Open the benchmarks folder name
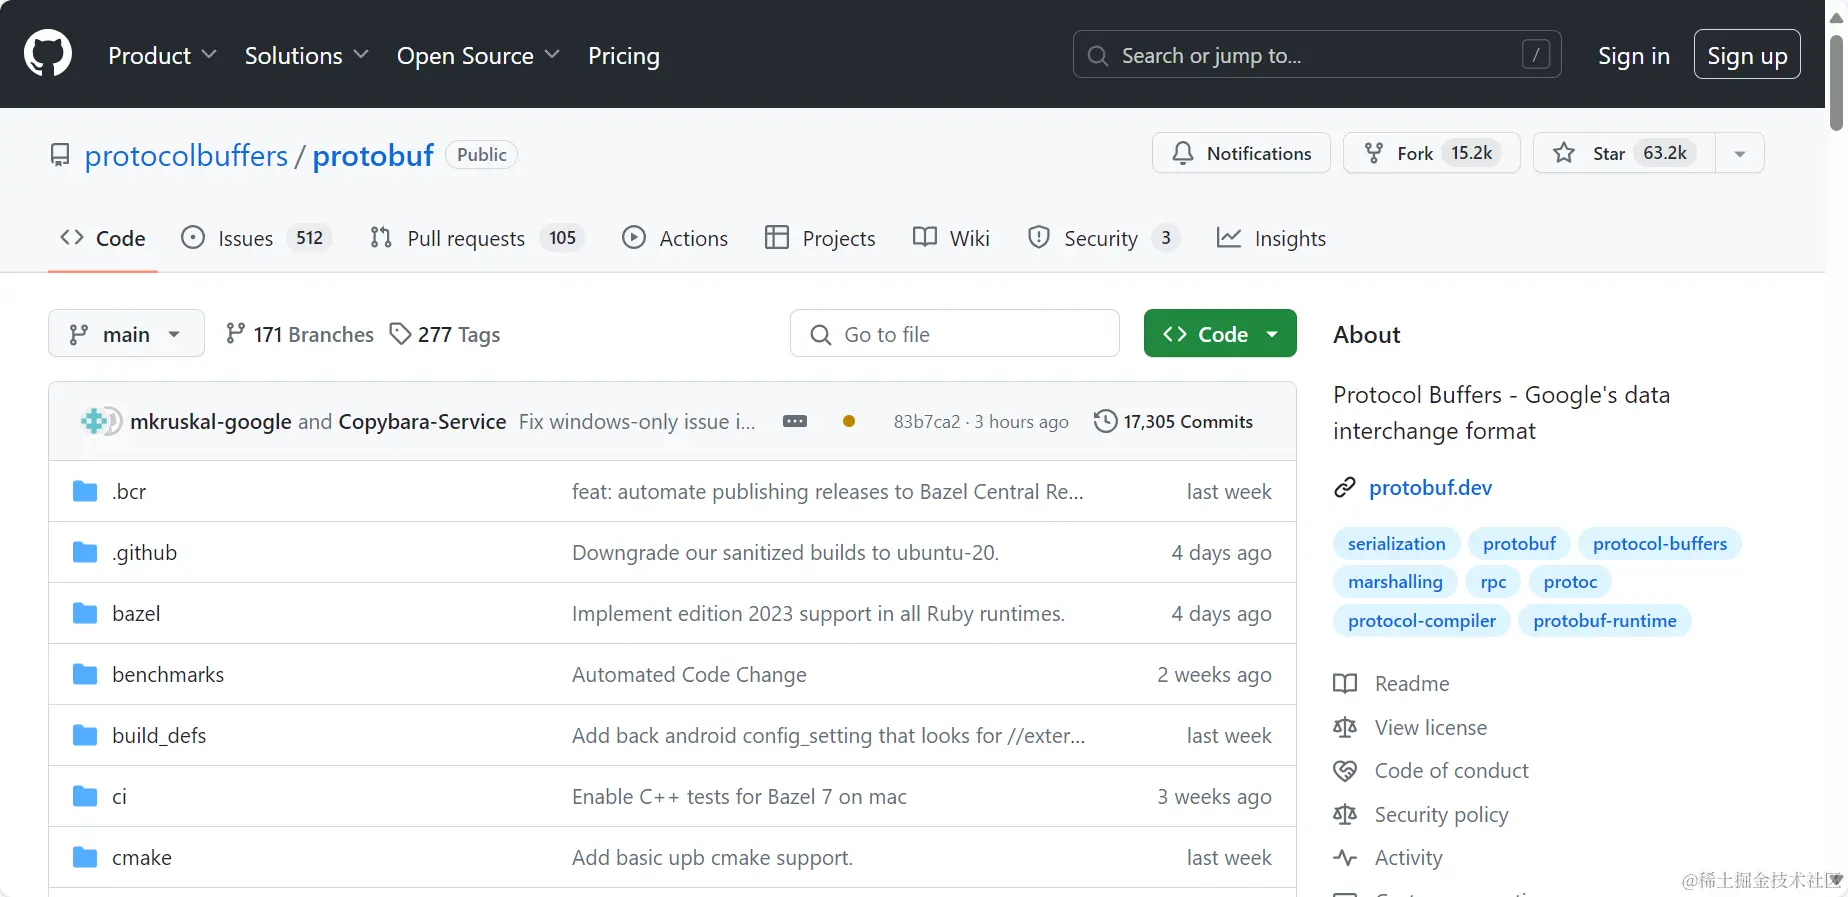The height and width of the screenshot is (897, 1848). [168, 674]
